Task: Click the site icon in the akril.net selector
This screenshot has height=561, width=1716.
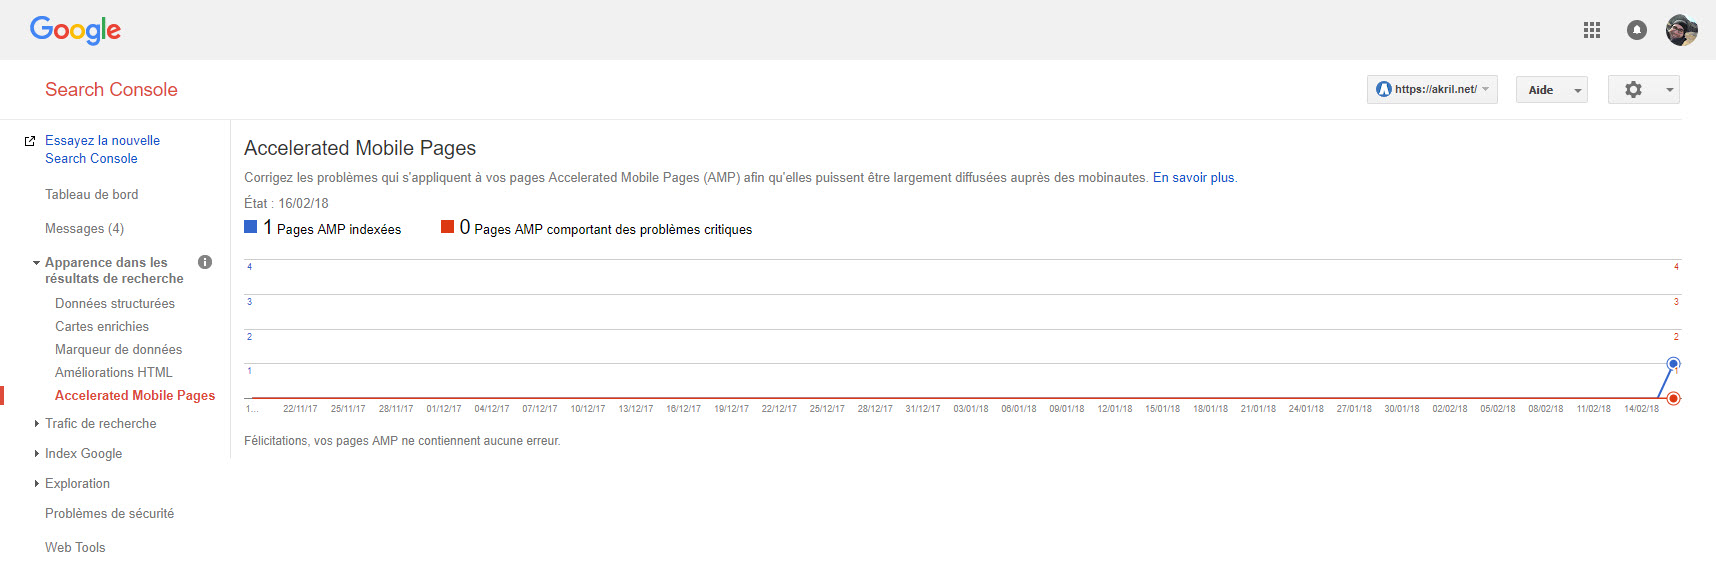Action: 1384,89
